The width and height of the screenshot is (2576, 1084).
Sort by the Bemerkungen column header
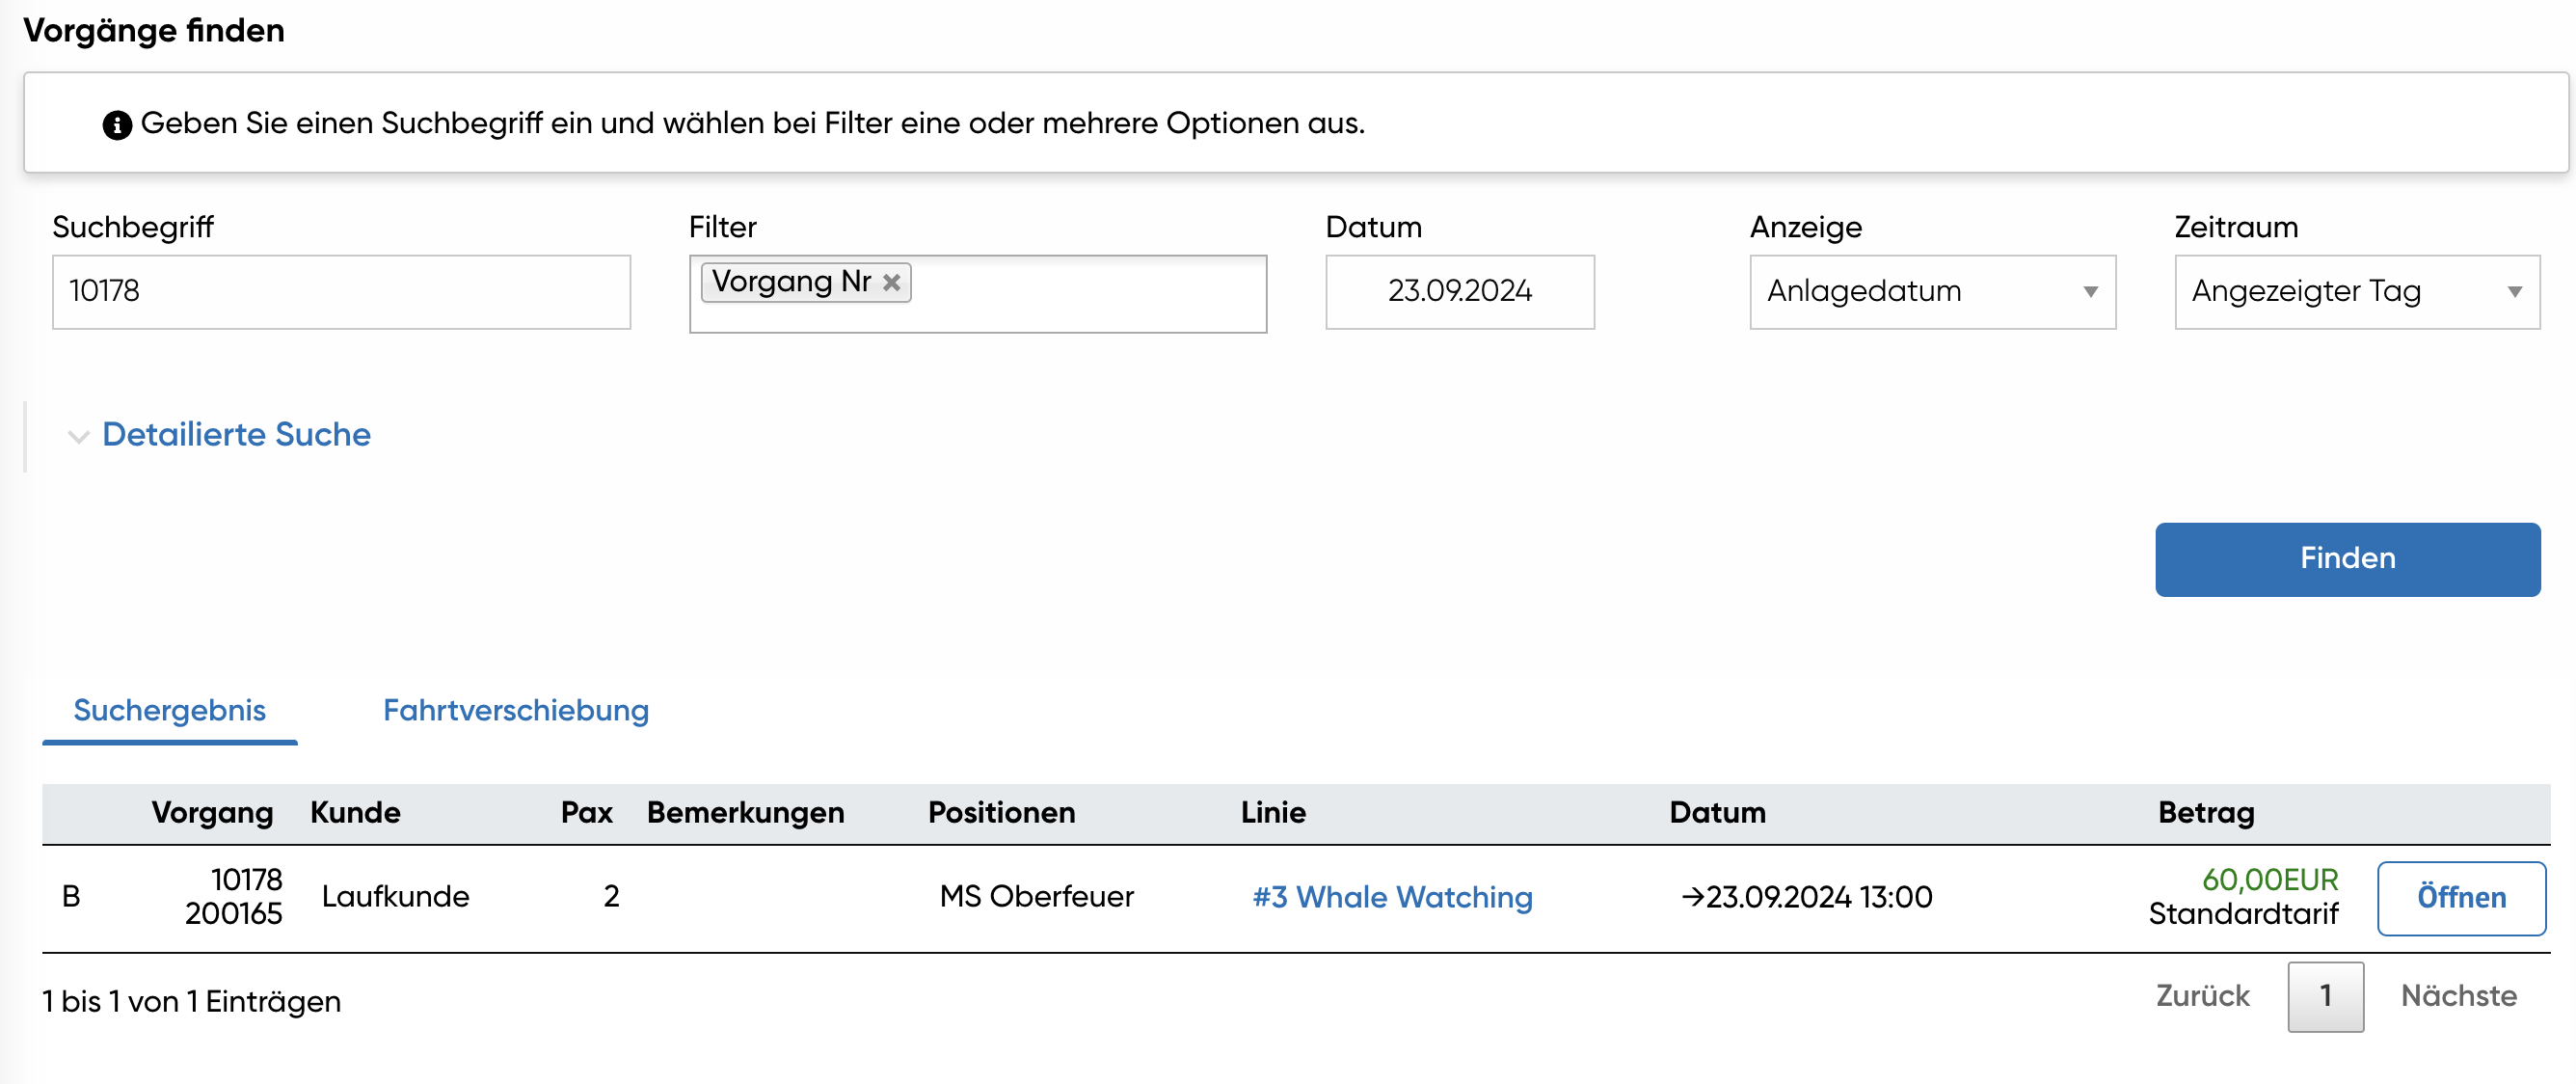click(745, 813)
